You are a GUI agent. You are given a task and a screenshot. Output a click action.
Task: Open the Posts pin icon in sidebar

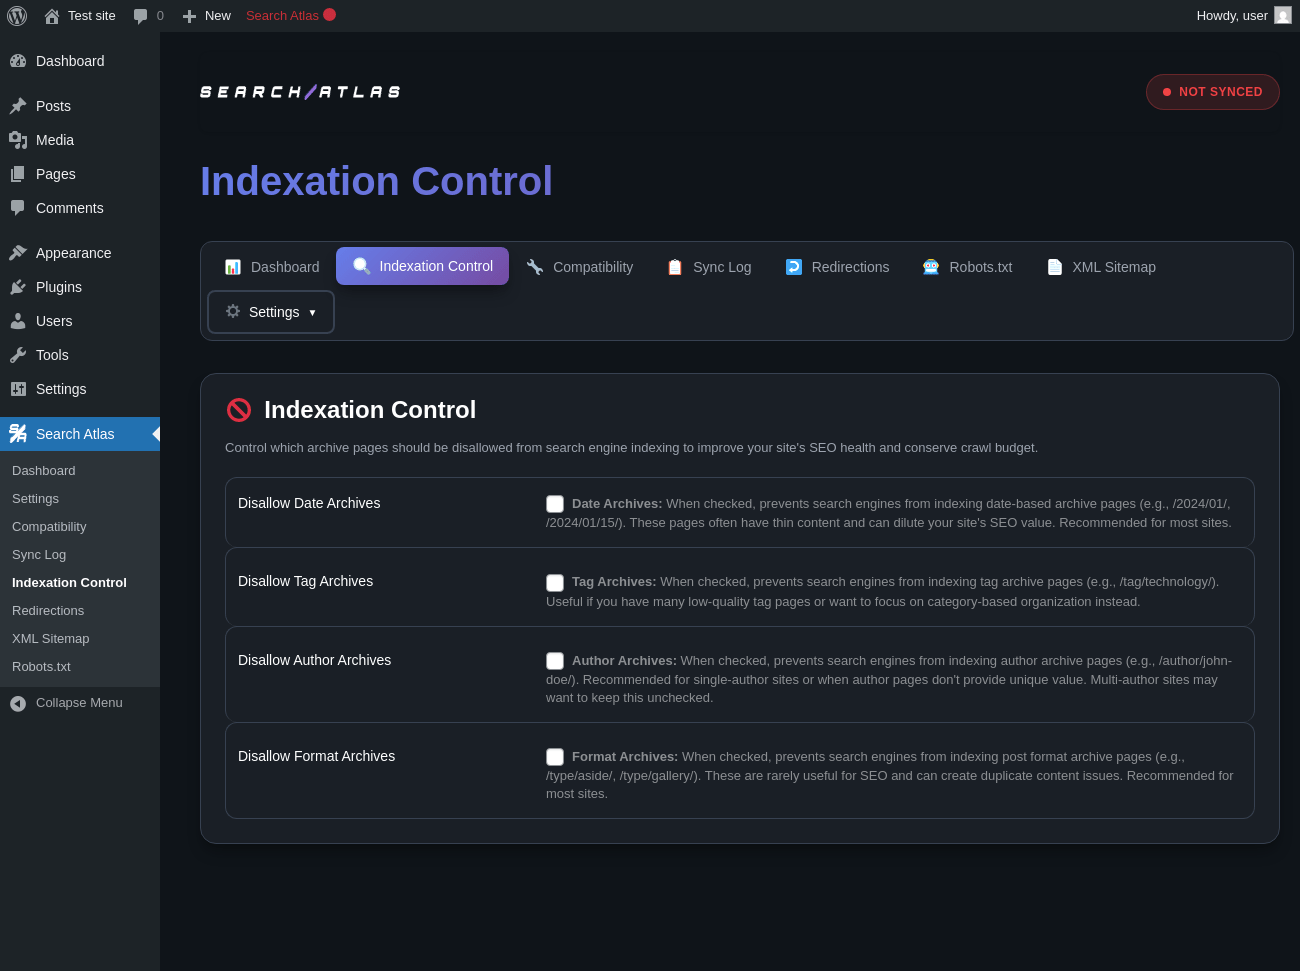18,106
